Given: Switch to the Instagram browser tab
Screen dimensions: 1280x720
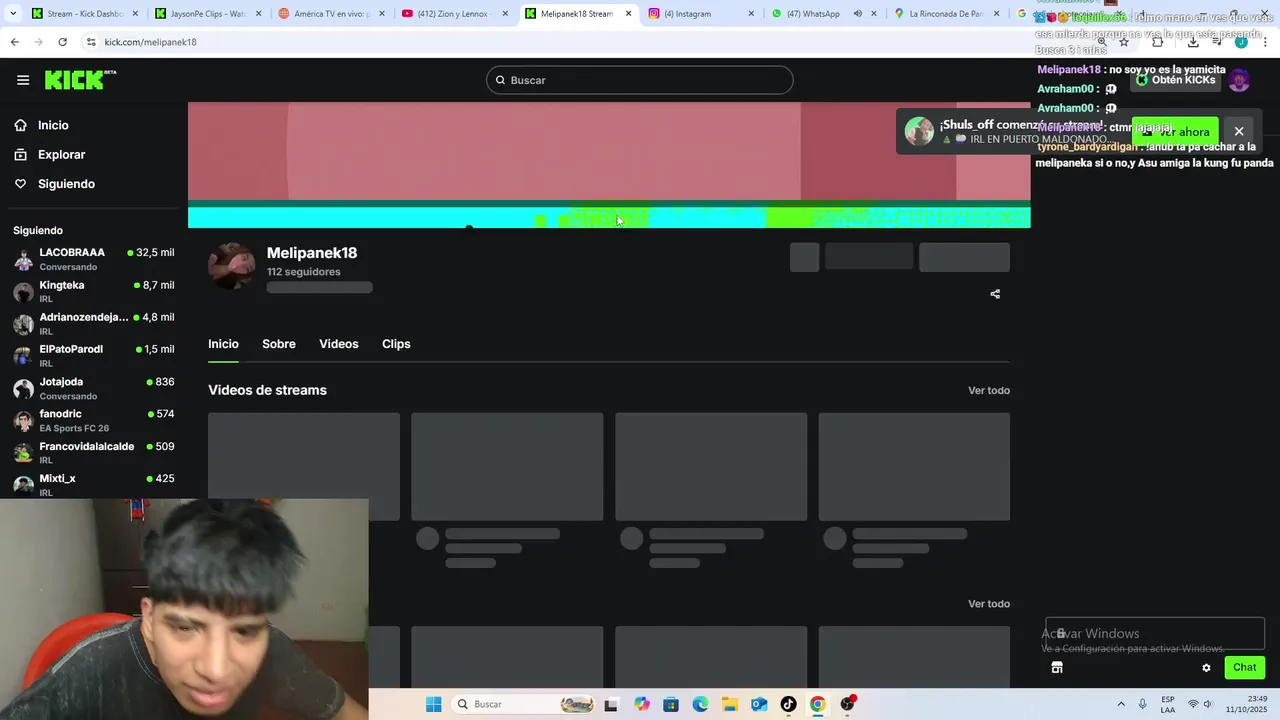Looking at the screenshot, I should [x=702, y=14].
